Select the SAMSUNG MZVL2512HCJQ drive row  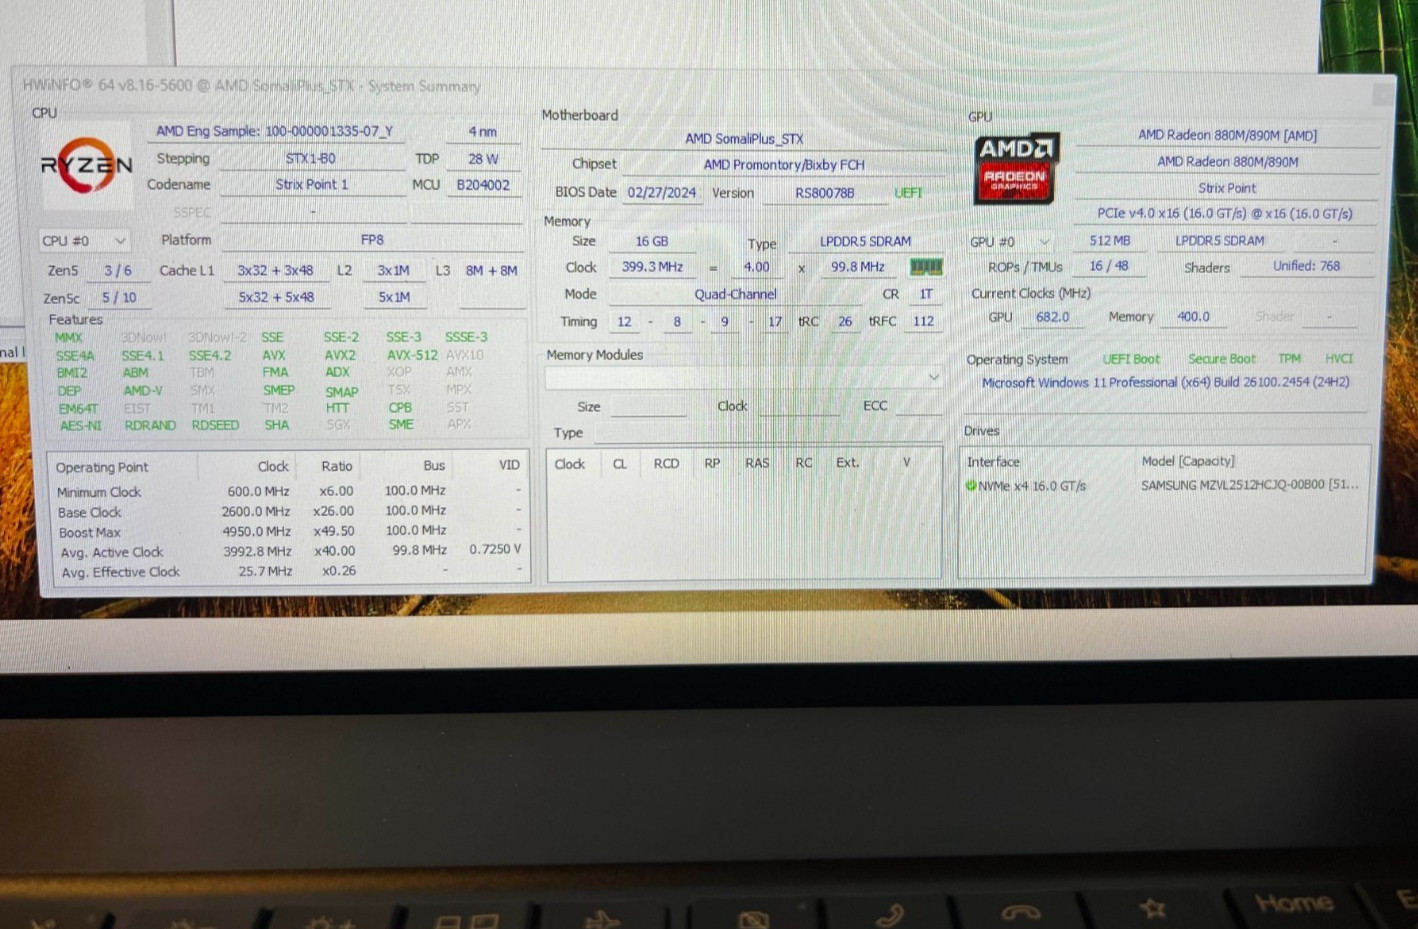pos(1164,486)
